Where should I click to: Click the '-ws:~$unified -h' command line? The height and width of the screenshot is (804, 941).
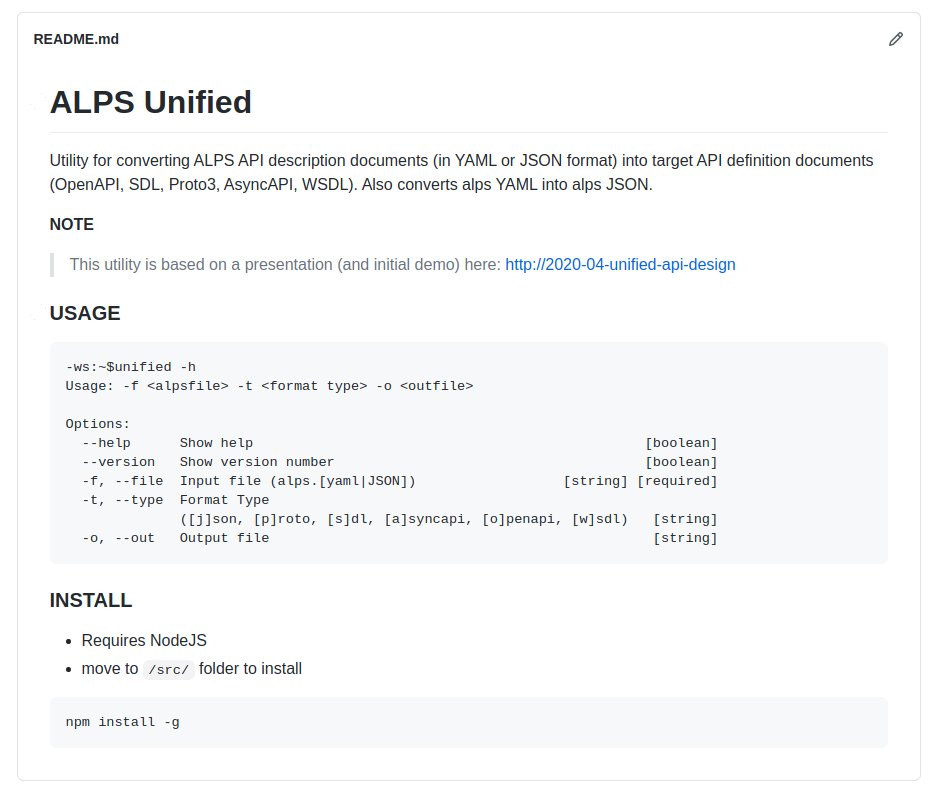[130, 367]
